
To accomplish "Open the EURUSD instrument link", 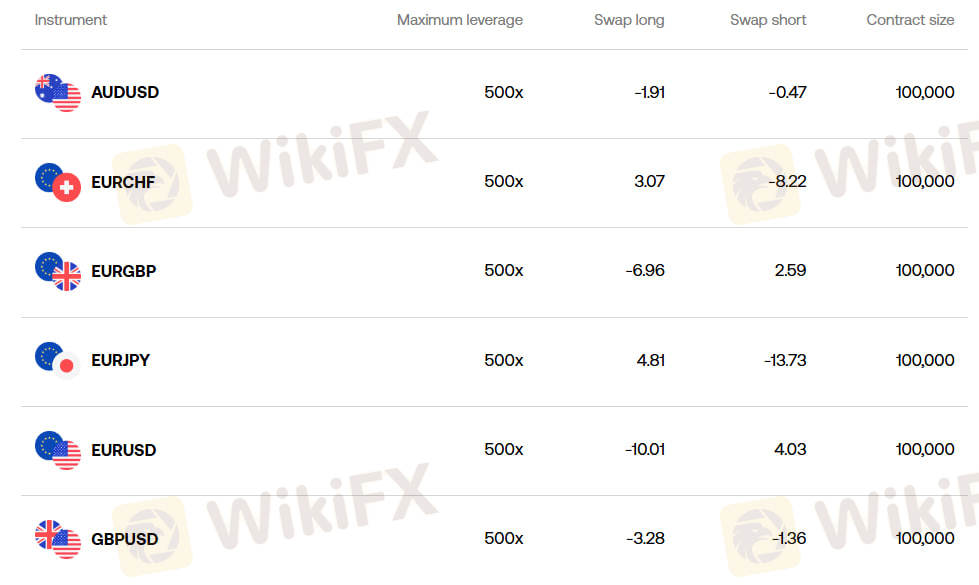I will 124,450.
